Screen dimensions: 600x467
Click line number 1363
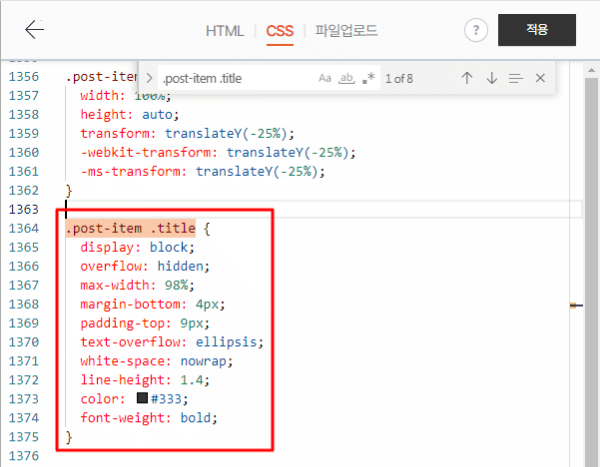(24, 209)
